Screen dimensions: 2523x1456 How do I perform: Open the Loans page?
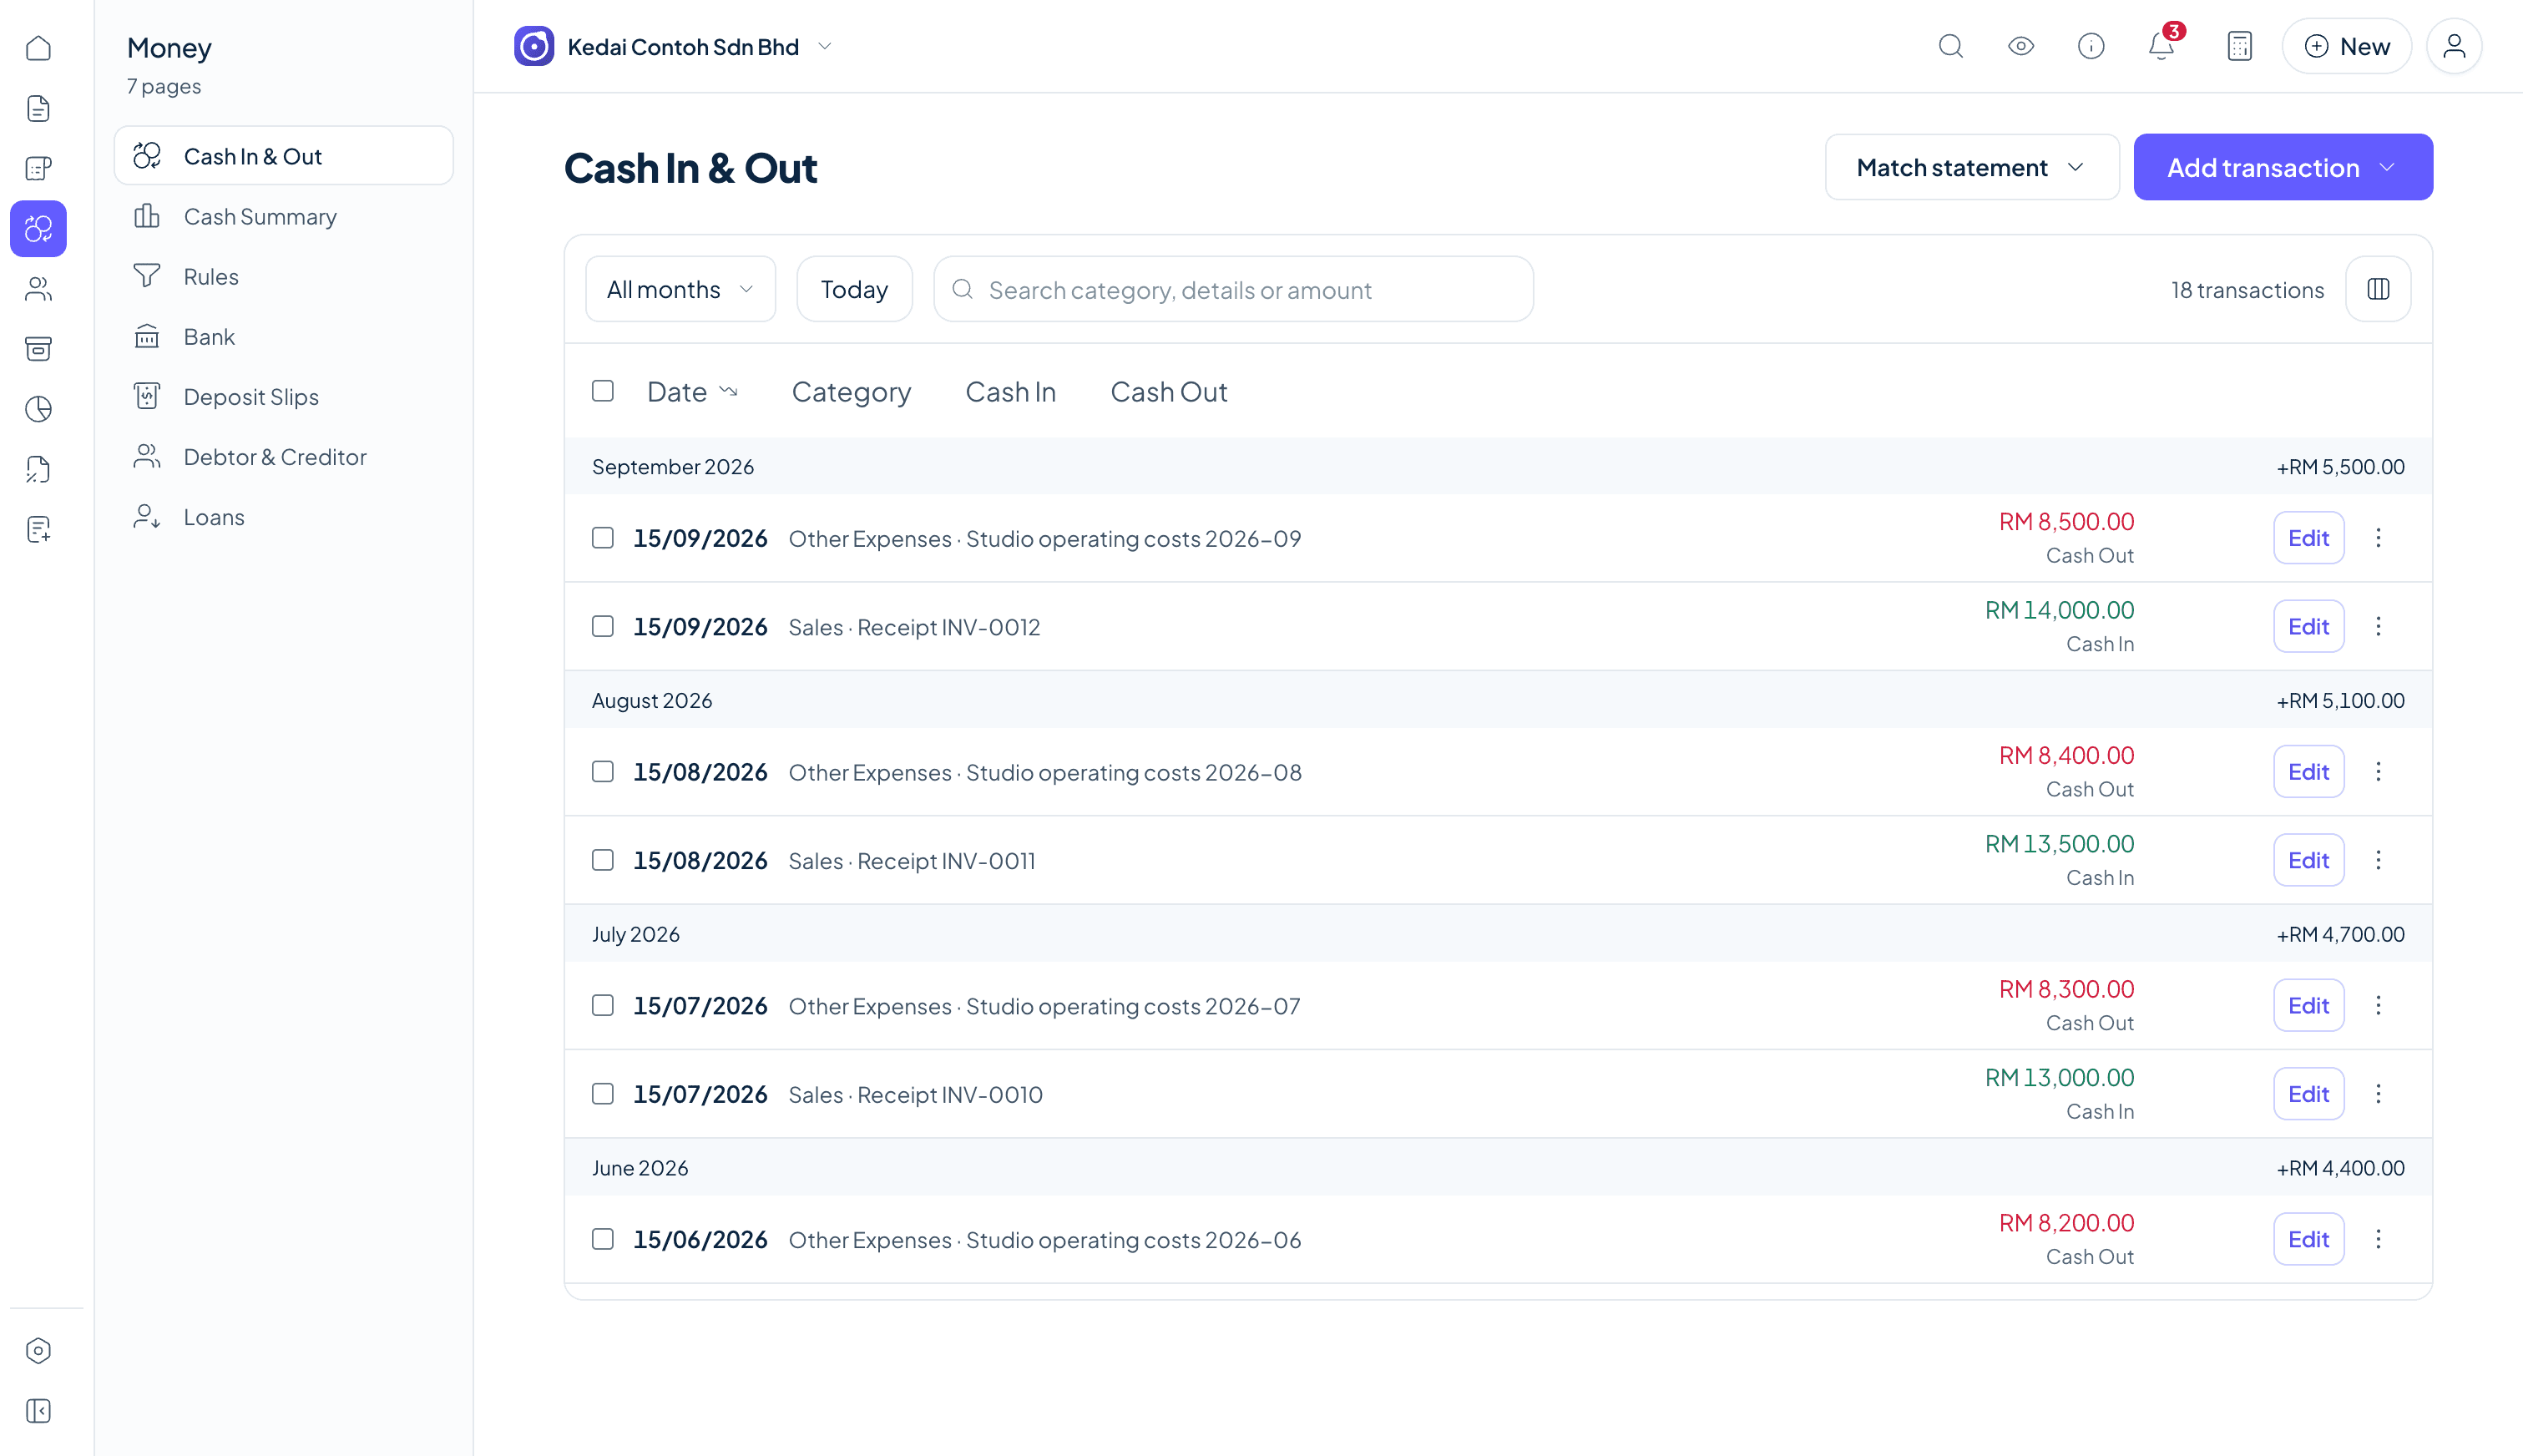pos(284,516)
